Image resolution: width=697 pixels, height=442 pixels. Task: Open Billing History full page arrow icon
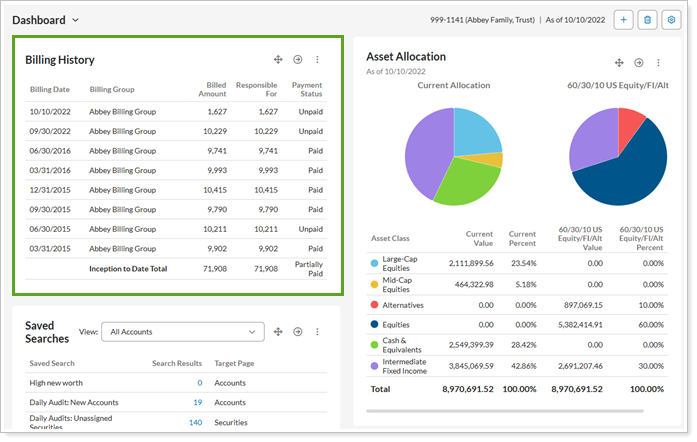[x=298, y=60]
